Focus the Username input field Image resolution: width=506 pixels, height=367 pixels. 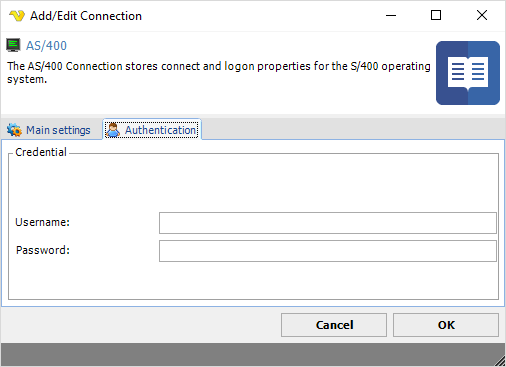coord(328,223)
